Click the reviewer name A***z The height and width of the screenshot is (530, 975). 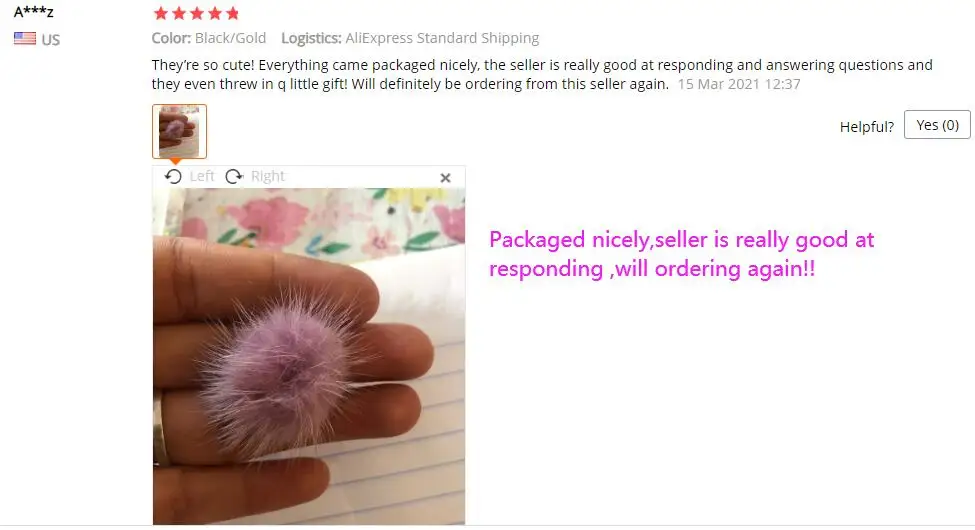(34, 11)
